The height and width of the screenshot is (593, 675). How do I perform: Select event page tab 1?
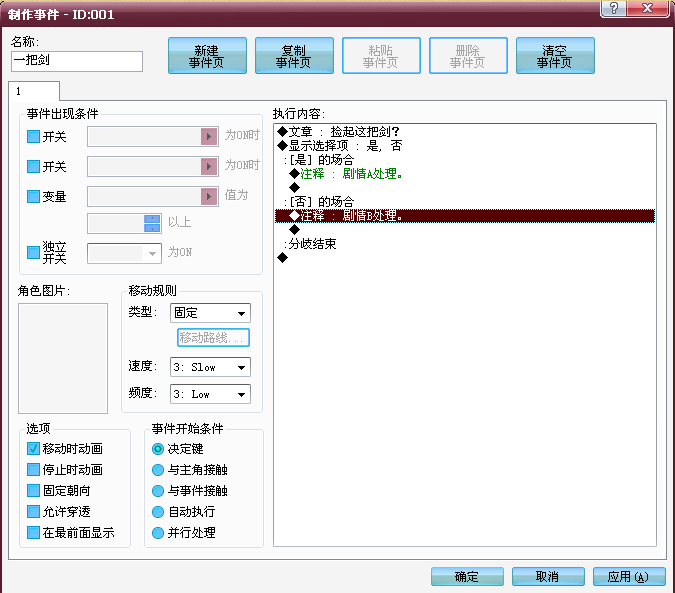(34, 91)
